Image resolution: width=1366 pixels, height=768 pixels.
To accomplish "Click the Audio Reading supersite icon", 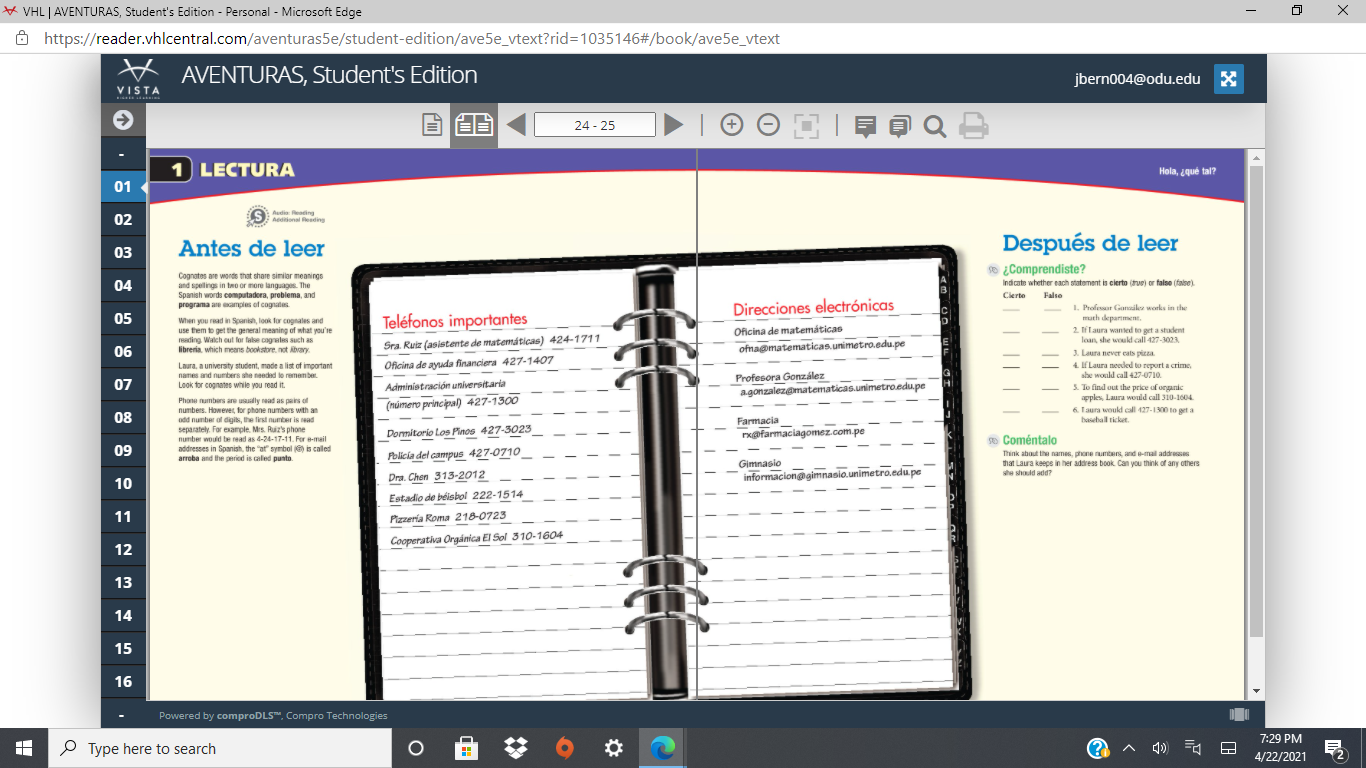I will 257,216.
